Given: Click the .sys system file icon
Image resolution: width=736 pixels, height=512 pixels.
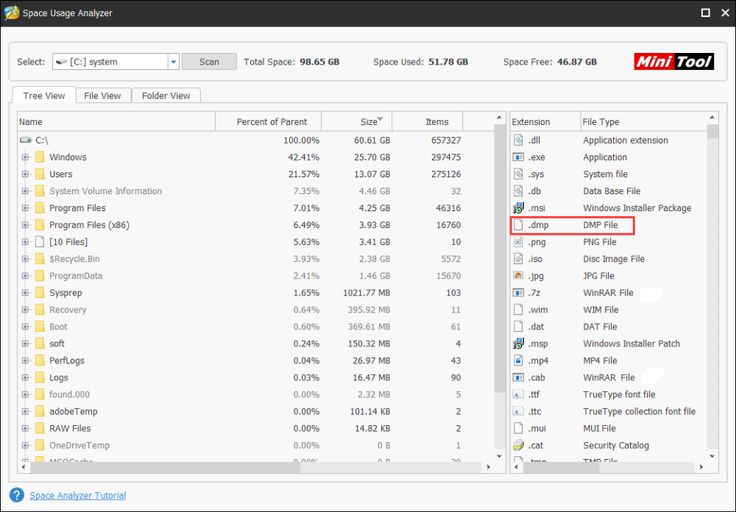Looking at the screenshot, I should 518,174.
